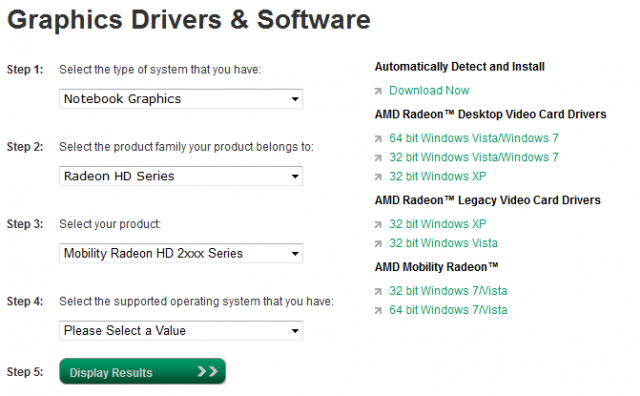Click the Step 1 label

click(x=25, y=69)
